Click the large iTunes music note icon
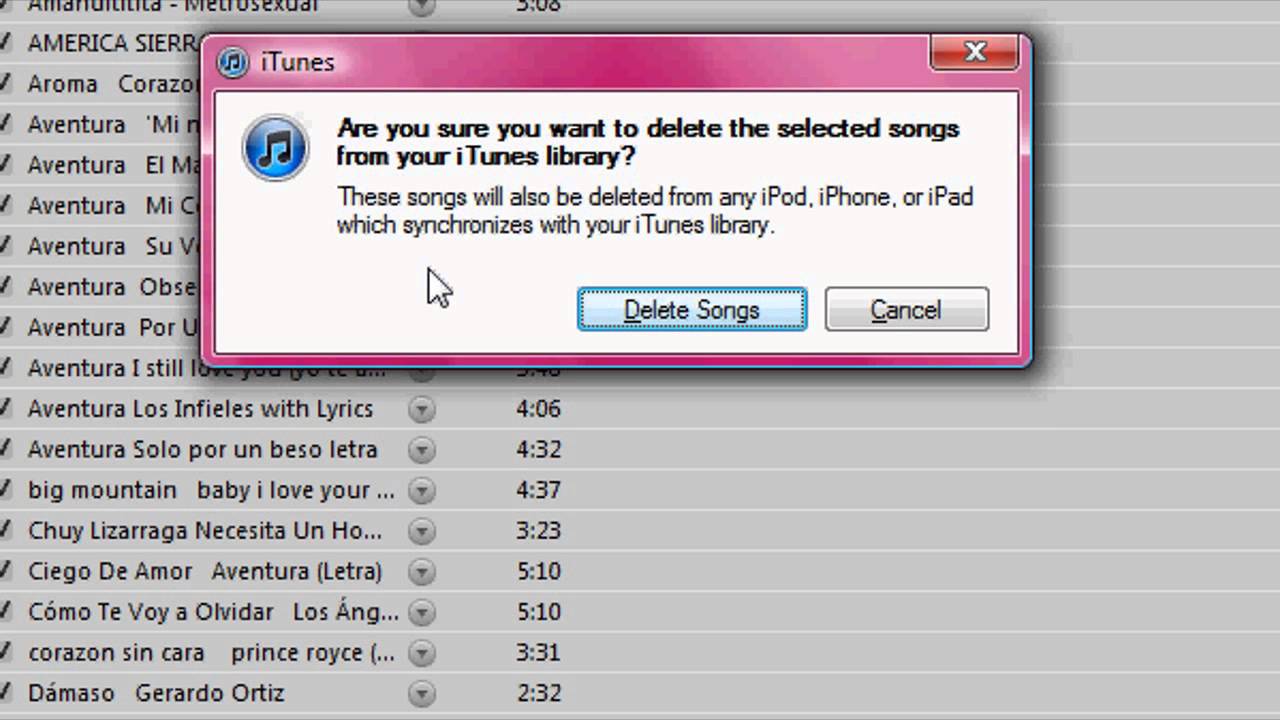 (275, 147)
